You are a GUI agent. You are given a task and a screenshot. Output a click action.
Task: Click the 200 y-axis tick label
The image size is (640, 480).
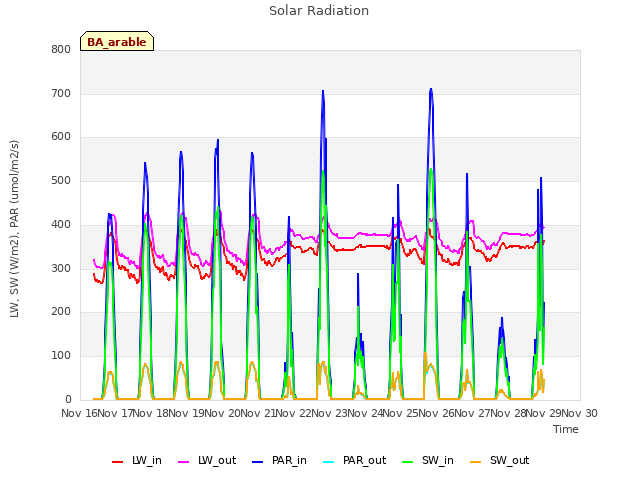point(61,312)
